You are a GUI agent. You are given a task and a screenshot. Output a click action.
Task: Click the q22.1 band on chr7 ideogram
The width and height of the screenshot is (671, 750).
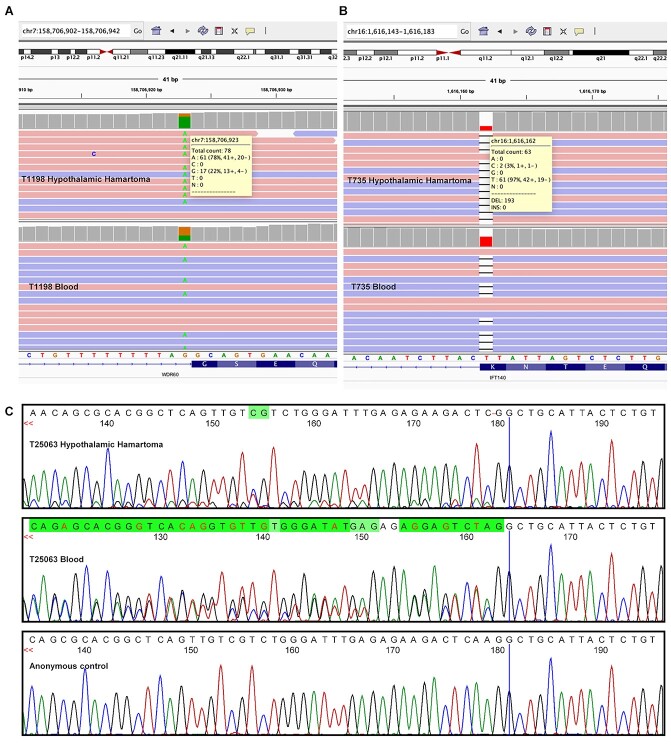[x=243, y=52]
